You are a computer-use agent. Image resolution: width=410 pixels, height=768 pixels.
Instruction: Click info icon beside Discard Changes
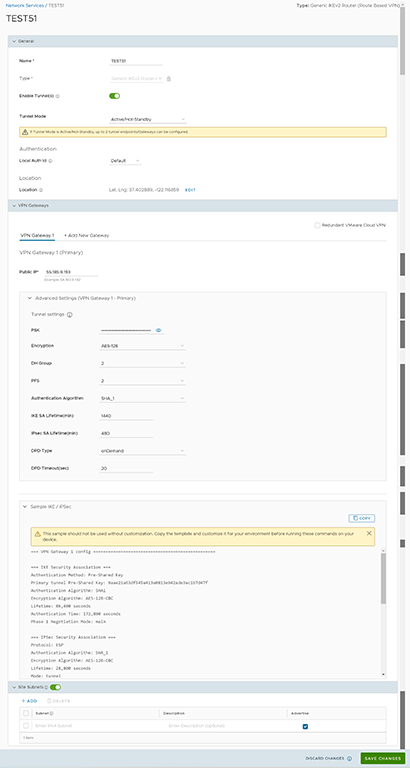(x=349, y=758)
